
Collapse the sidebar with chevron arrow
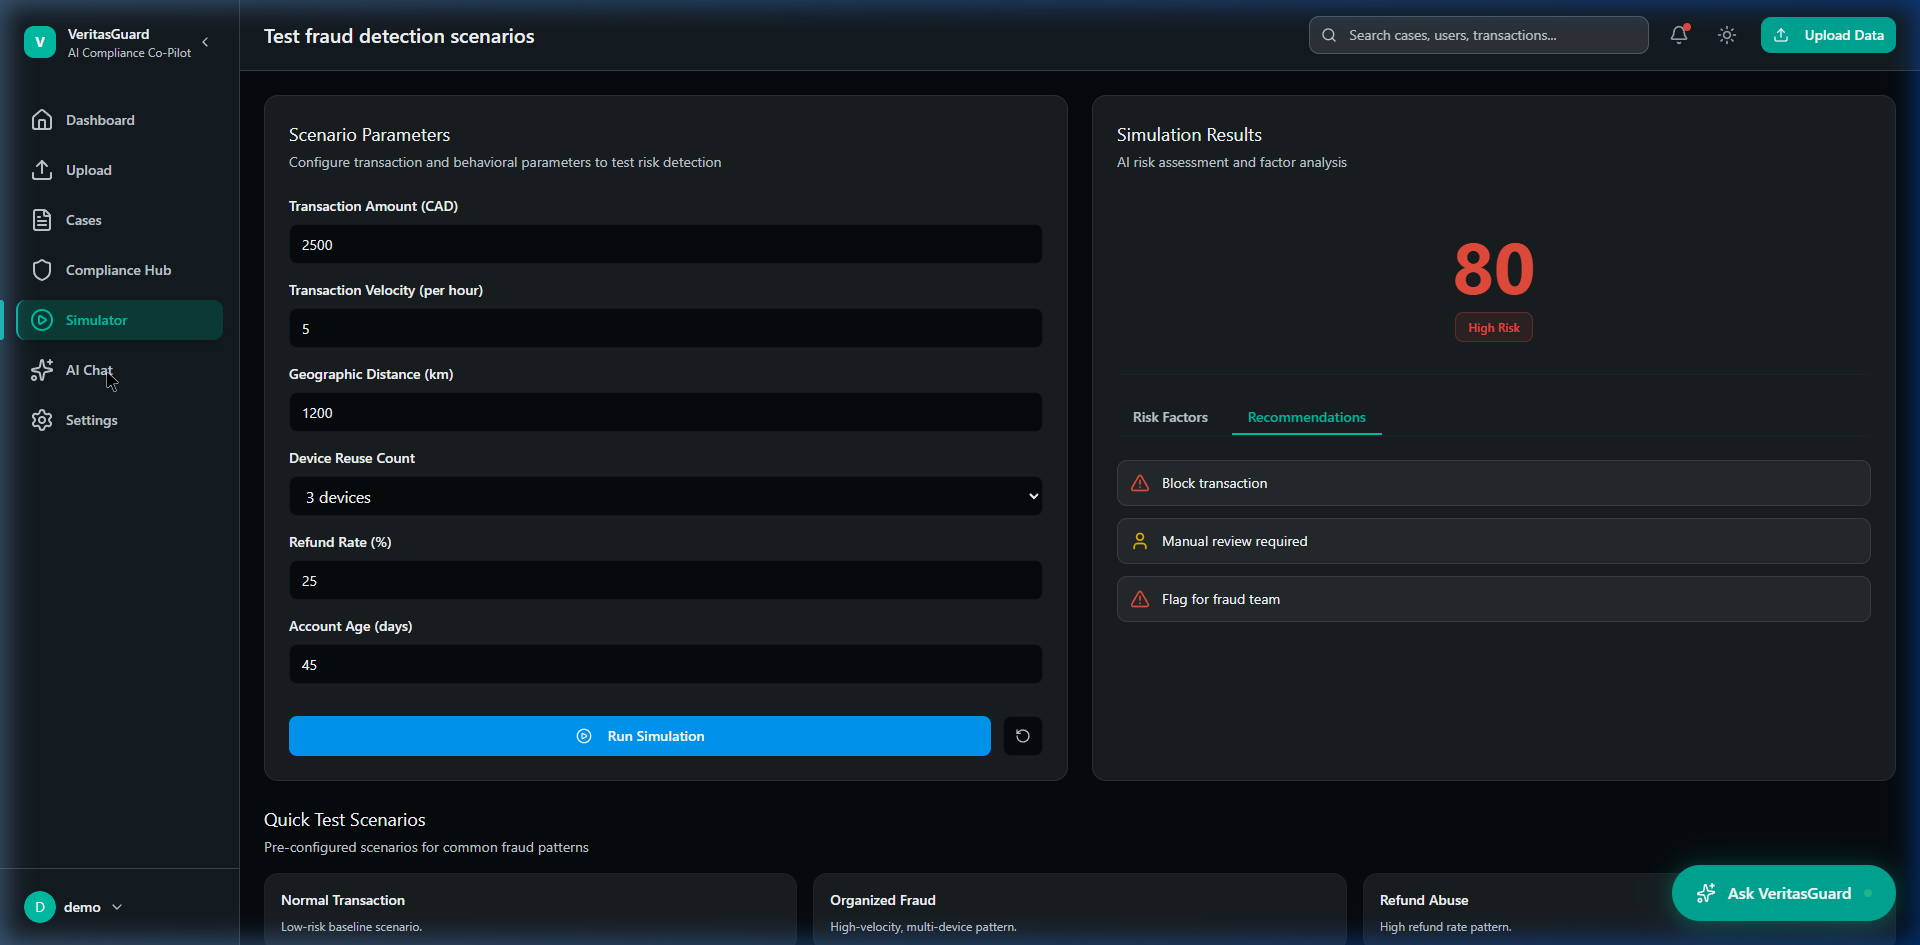click(x=205, y=42)
